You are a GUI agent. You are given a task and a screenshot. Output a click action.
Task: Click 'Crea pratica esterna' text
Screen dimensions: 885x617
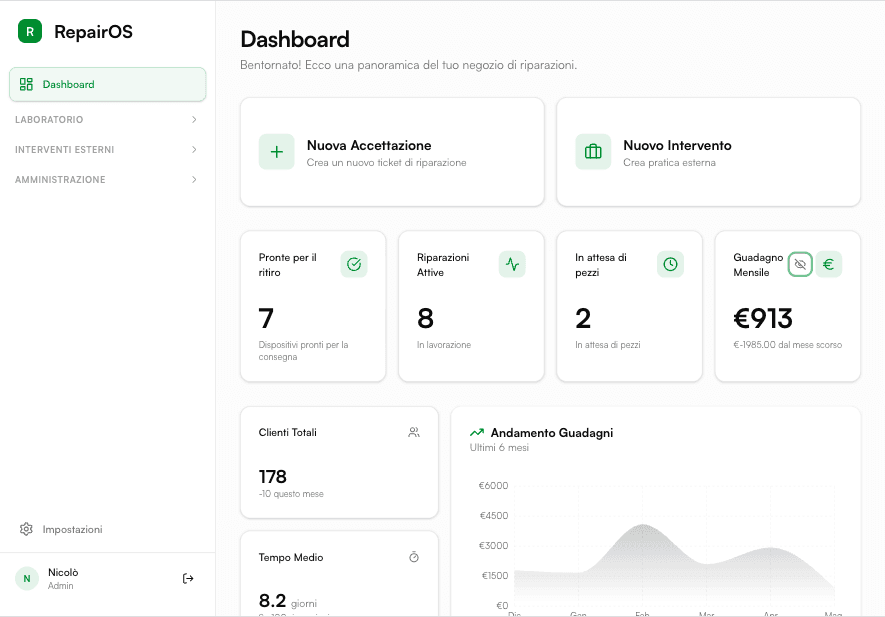click(669, 163)
